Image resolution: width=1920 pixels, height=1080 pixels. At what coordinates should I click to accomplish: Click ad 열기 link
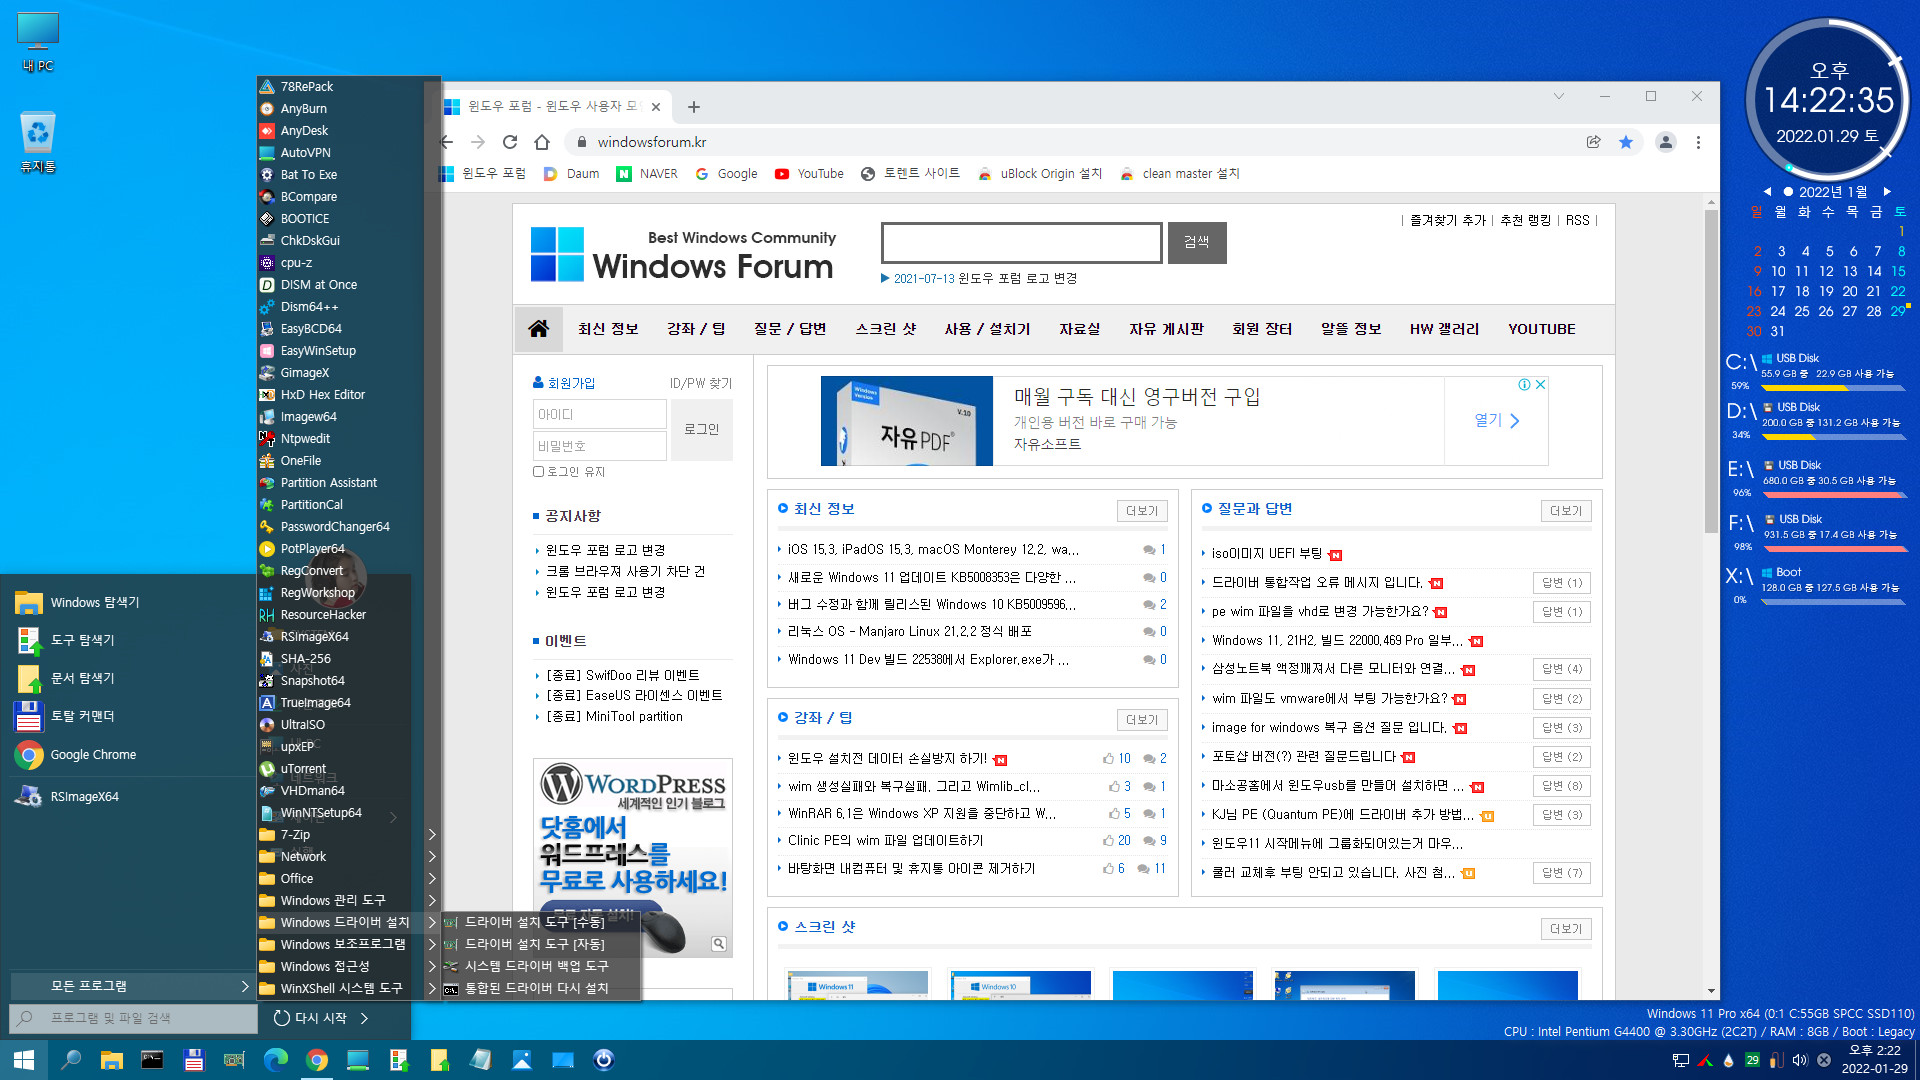(1496, 421)
